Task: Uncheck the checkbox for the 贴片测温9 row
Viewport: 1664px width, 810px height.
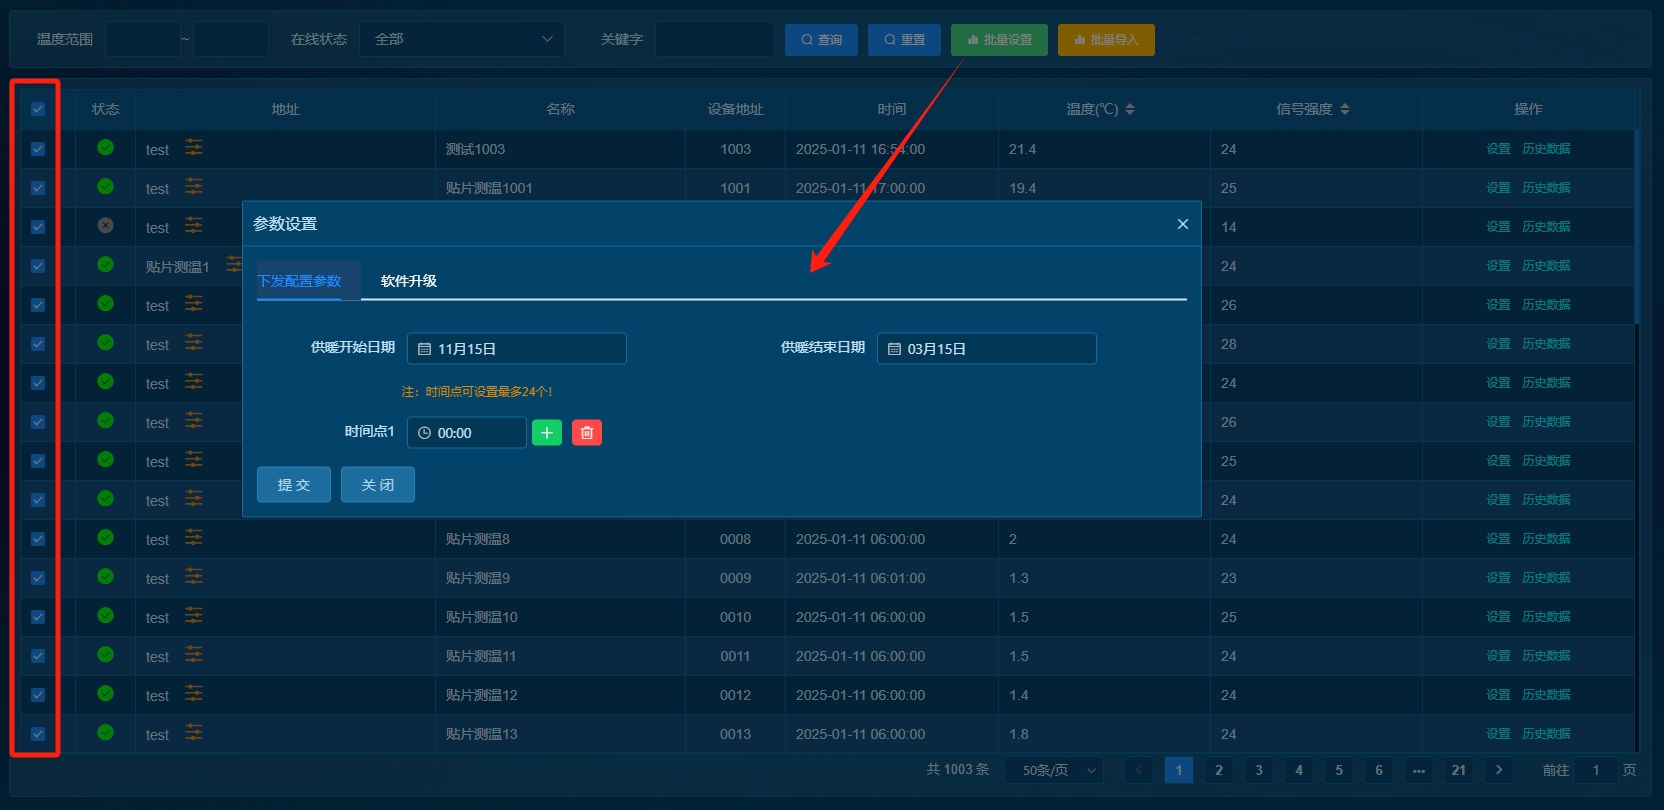Action: [38, 578]
